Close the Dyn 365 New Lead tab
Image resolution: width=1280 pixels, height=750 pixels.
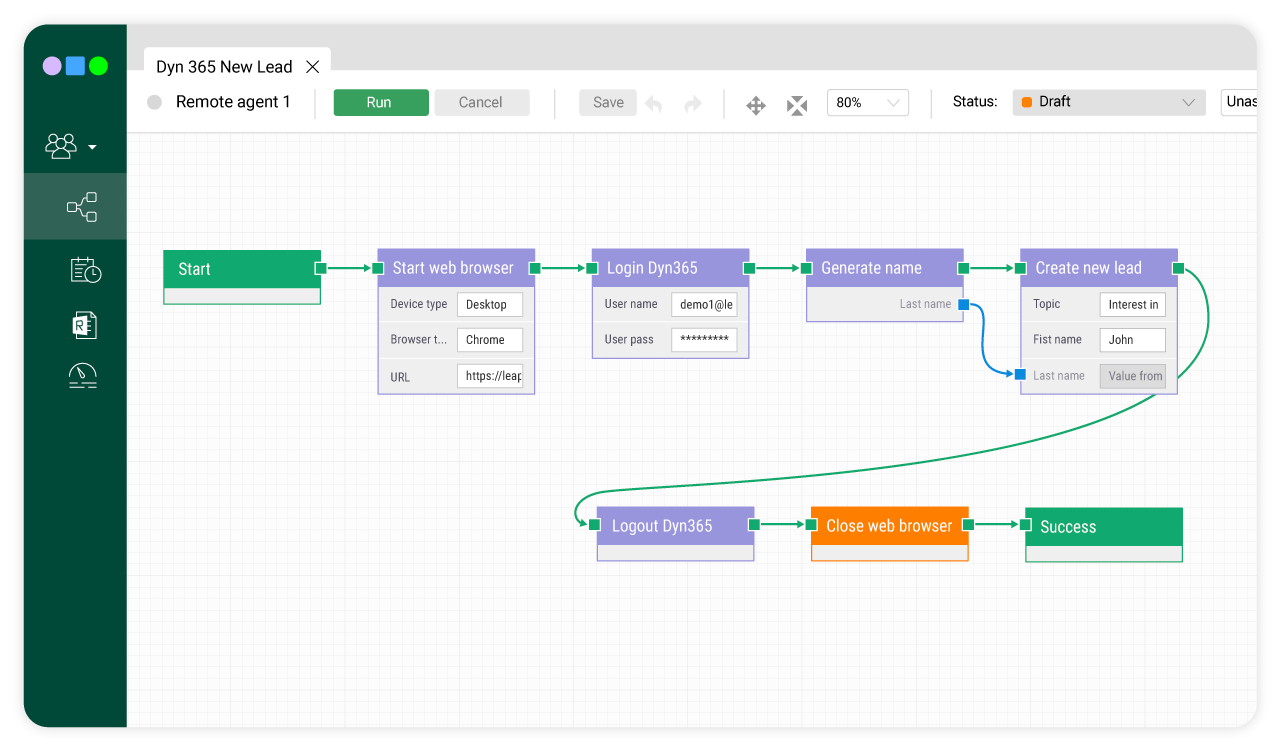coord(312,66)
